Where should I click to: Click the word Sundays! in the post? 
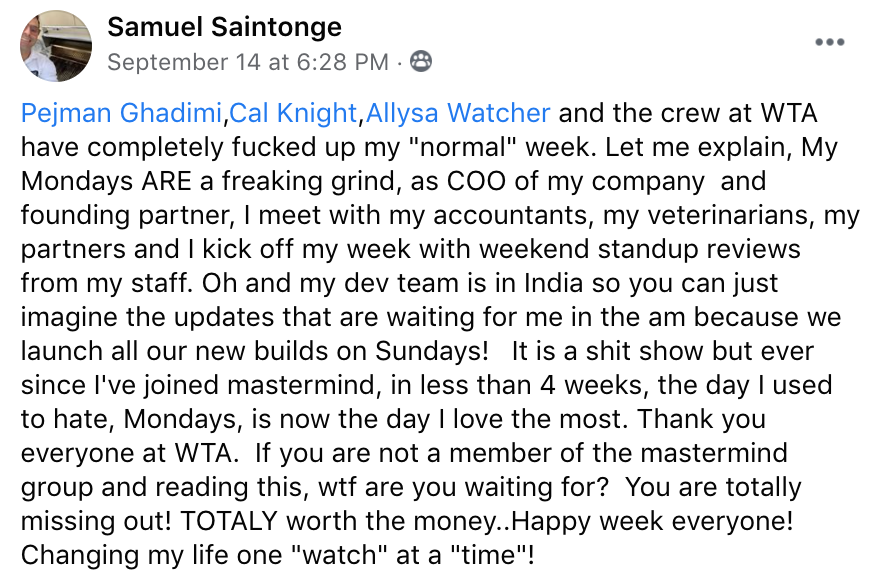432,352
